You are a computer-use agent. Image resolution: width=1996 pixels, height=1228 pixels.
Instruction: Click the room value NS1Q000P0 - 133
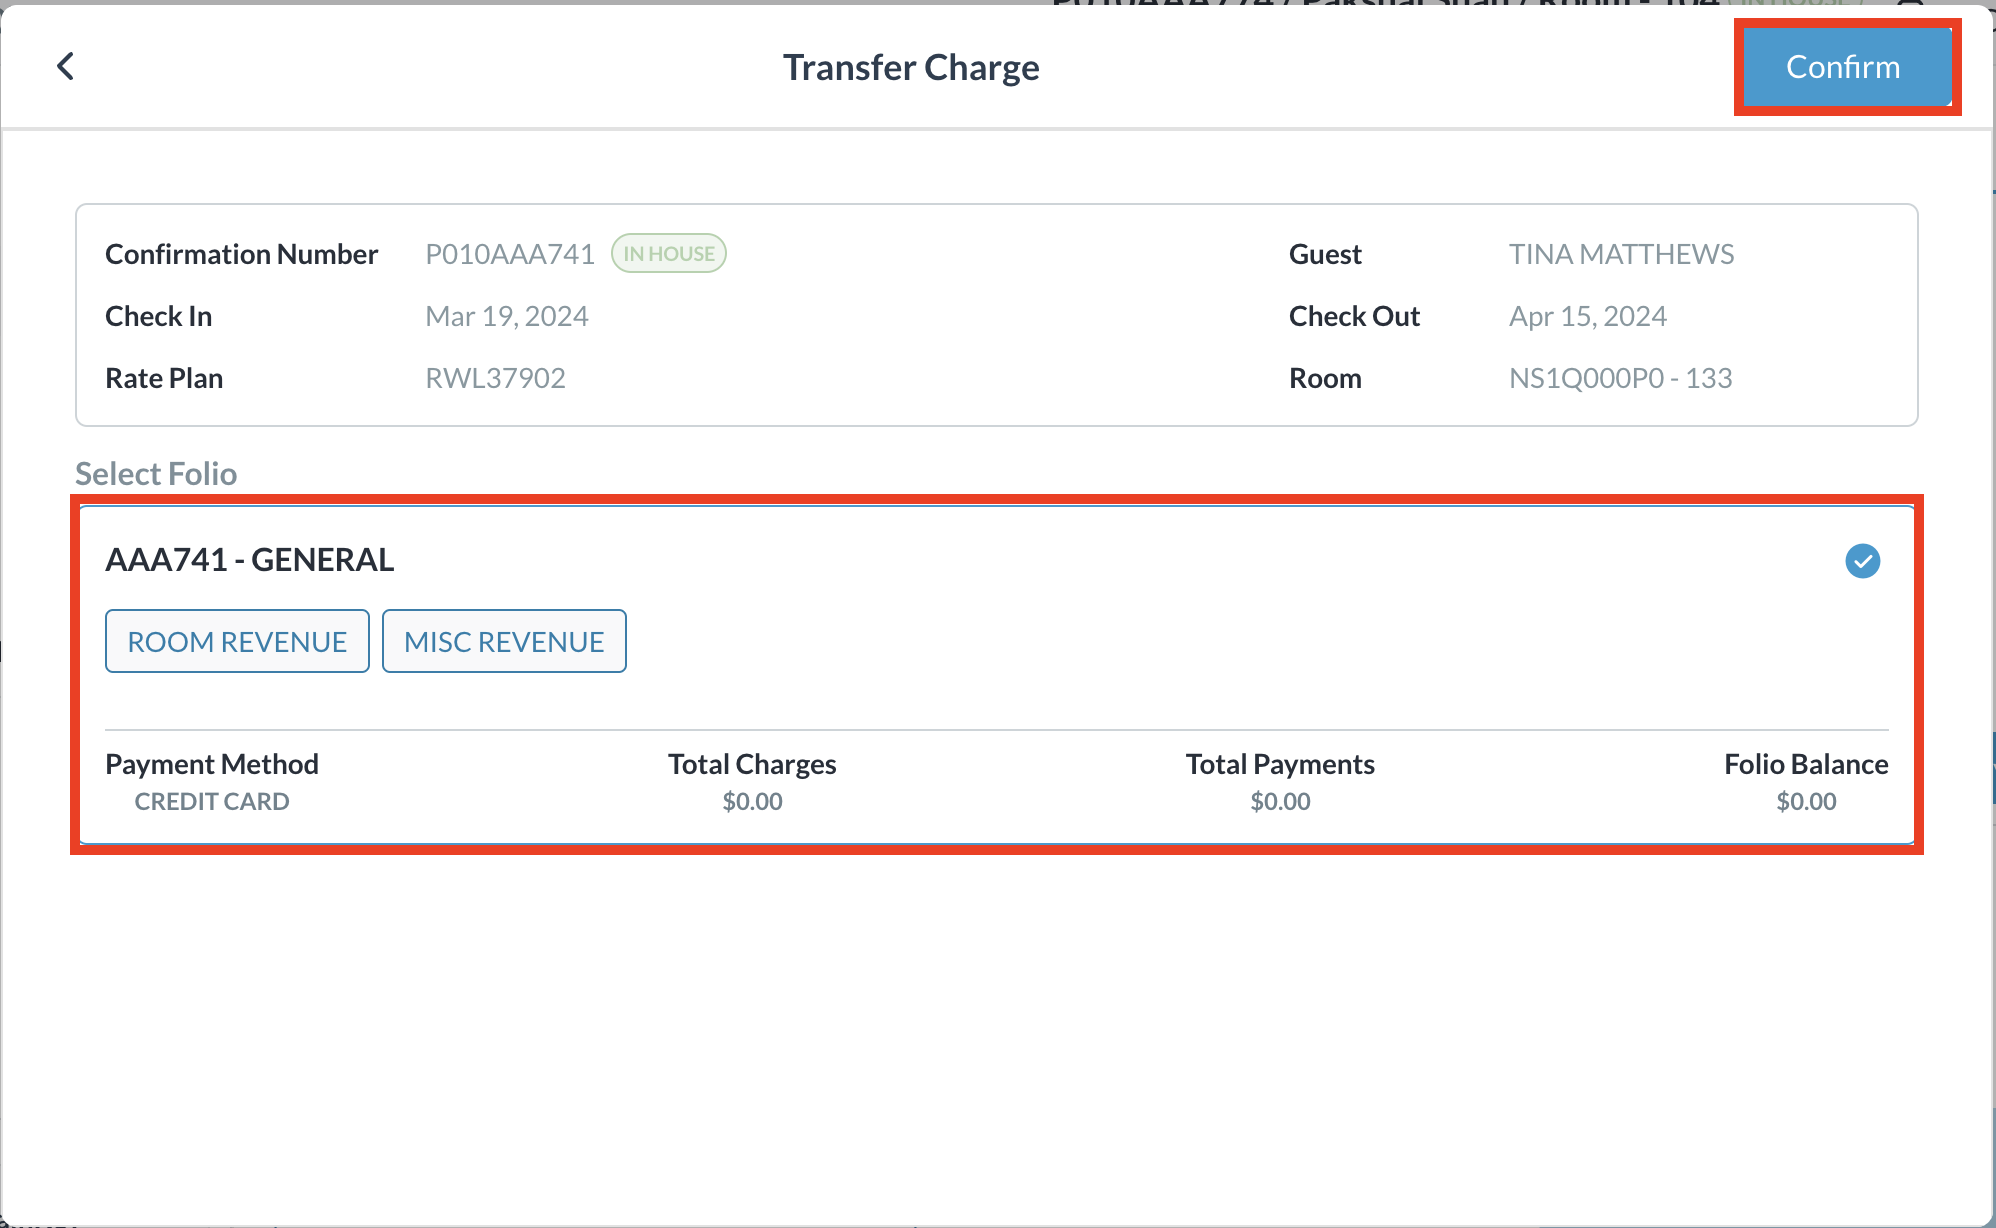(1620, 378)
